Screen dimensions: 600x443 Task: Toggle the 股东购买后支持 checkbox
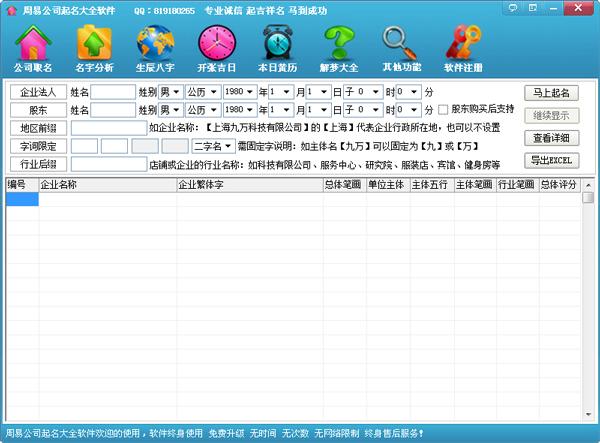(x=444, y=109)
